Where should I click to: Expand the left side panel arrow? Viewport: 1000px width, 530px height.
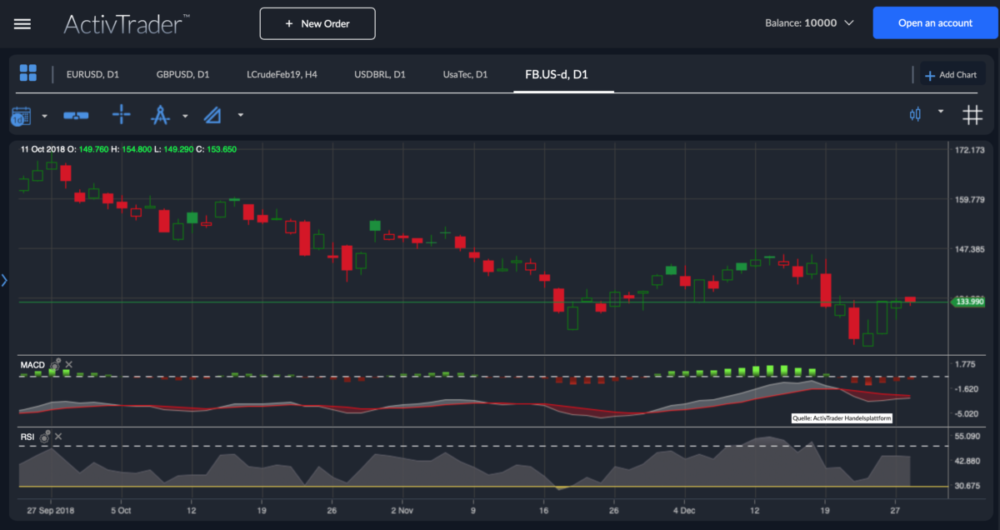(4, 280)
